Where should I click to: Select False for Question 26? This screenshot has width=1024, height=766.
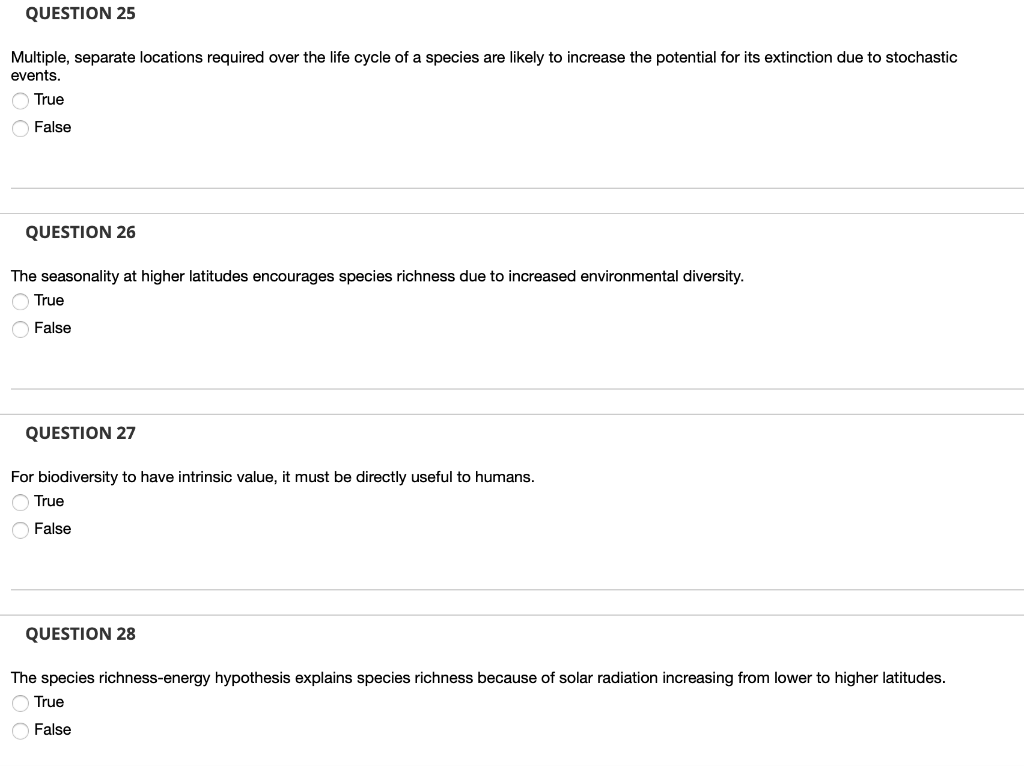pos(20,328)
